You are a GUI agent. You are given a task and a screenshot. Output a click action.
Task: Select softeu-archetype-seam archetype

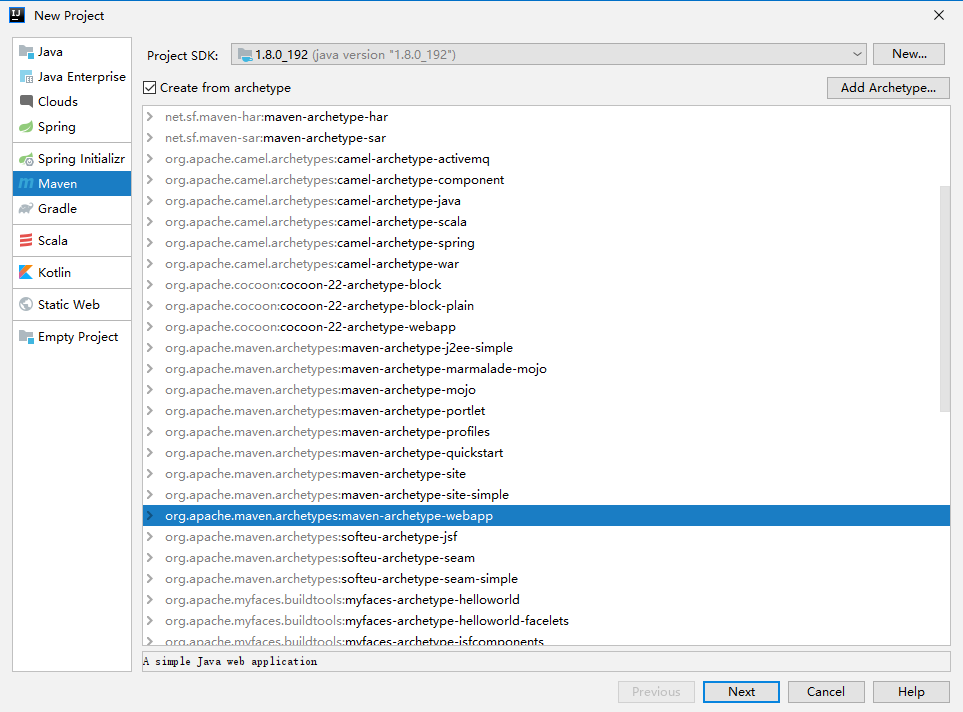click(546, 558)
